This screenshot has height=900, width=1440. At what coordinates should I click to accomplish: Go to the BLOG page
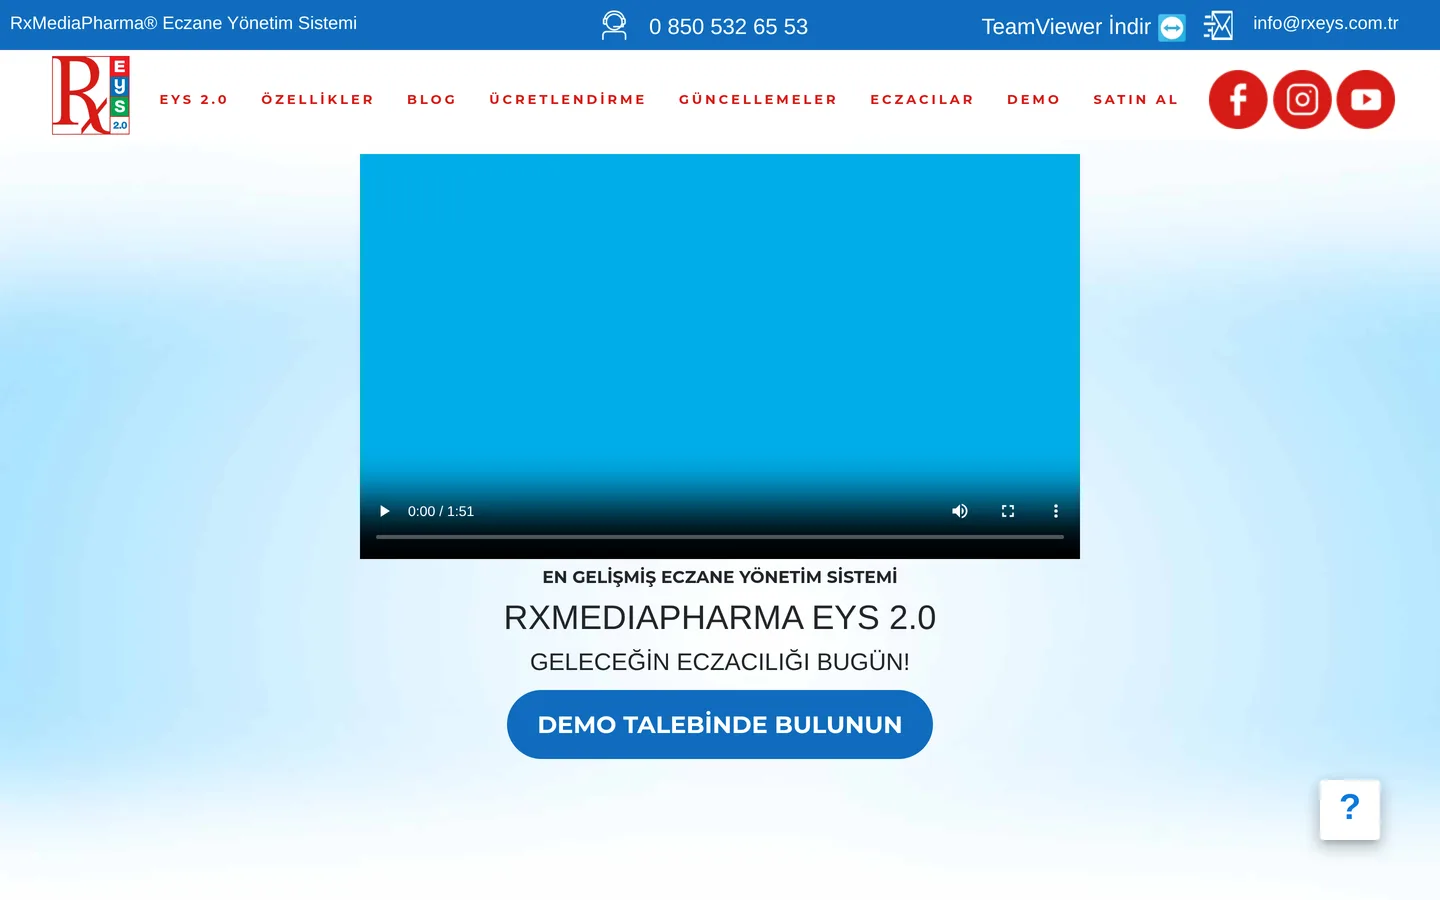[432, 99]
